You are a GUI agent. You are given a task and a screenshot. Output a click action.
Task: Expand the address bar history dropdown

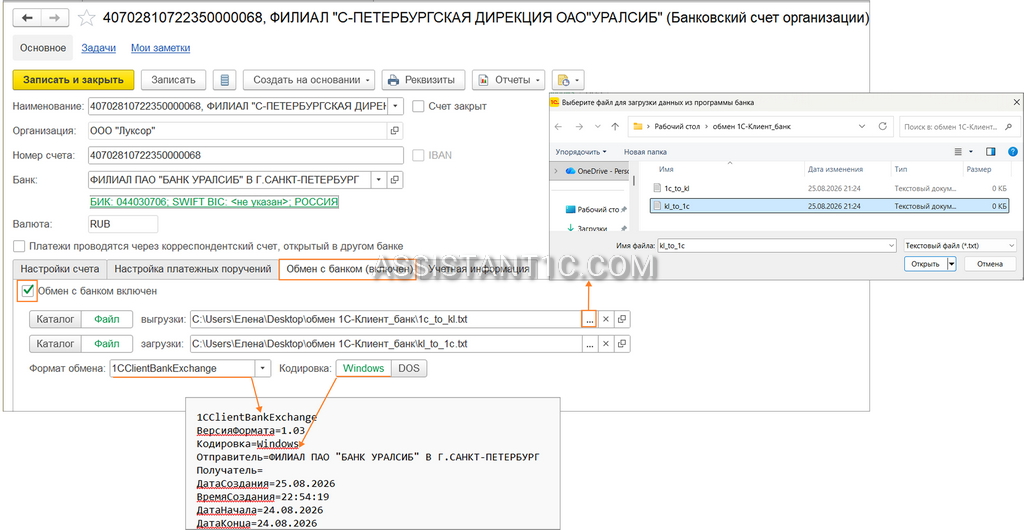coord(862,127)
